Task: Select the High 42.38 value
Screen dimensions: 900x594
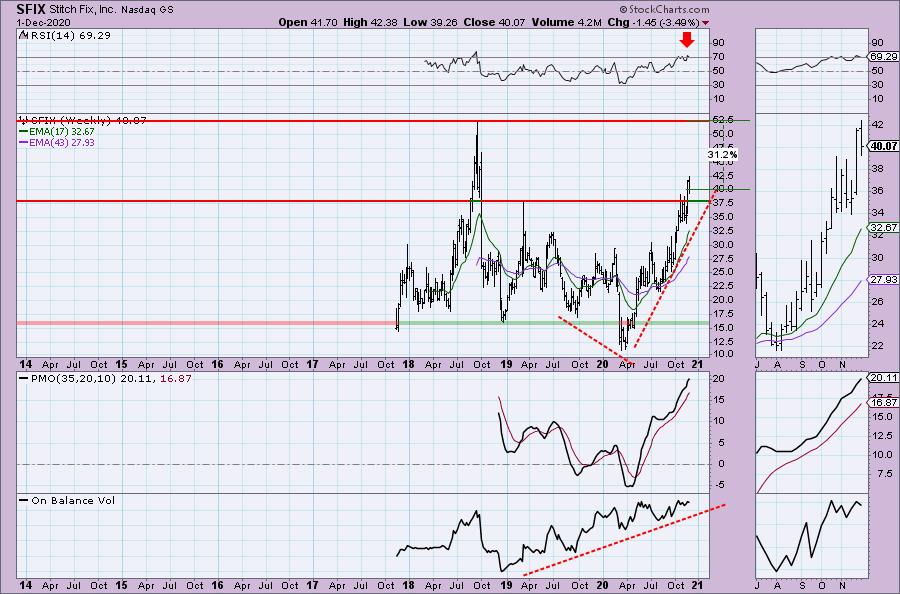Action: [x=368, y=22]
